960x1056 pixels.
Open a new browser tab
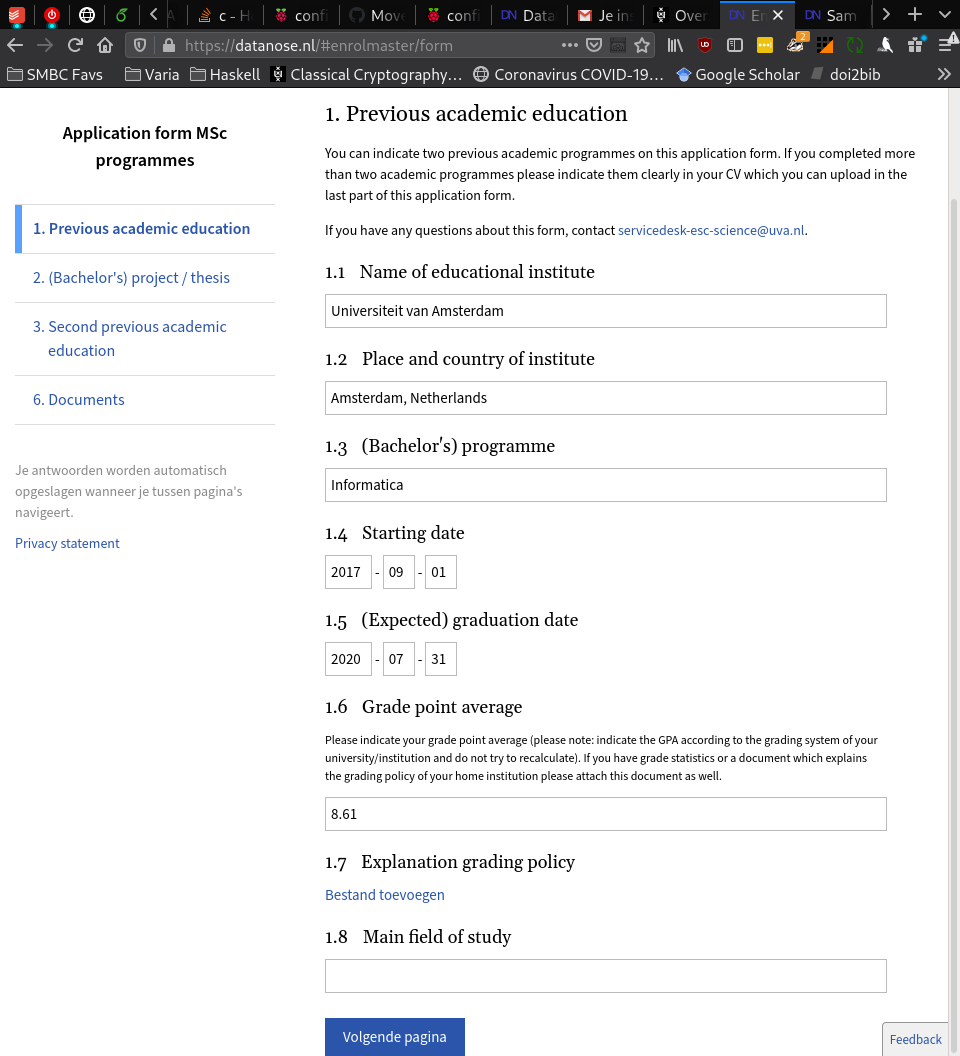tap(914, 15)
